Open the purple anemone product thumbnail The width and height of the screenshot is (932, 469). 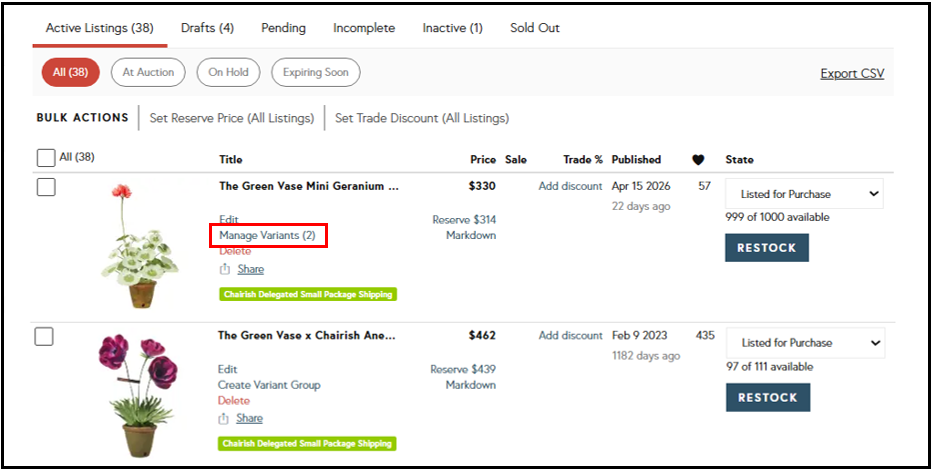(x=138, y=395)
